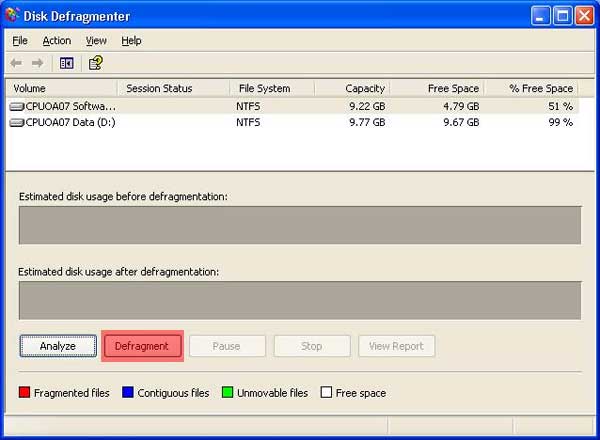Open the View menu
This screenshot has height=440, width=600.
pyautogui.click(x=96, y=41)
